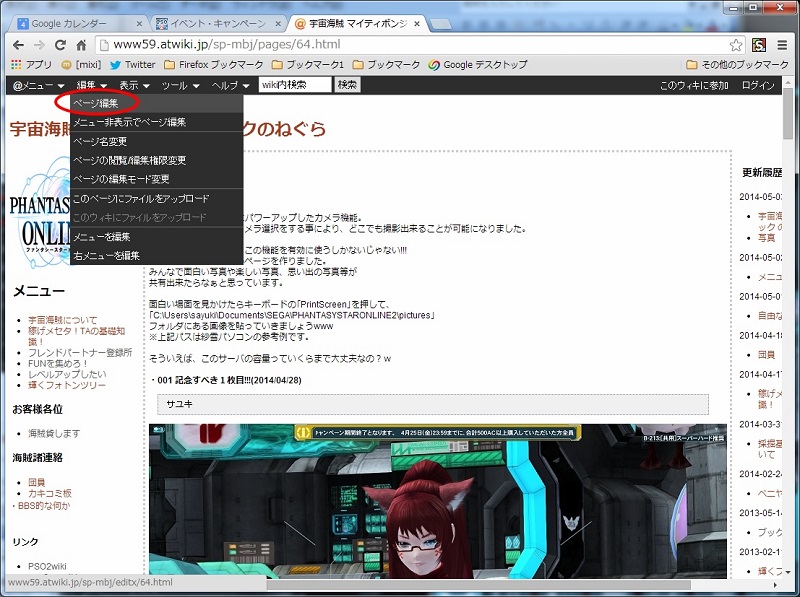Reload the page with refresh icon

pyautogui.click(x=60, y=45)
